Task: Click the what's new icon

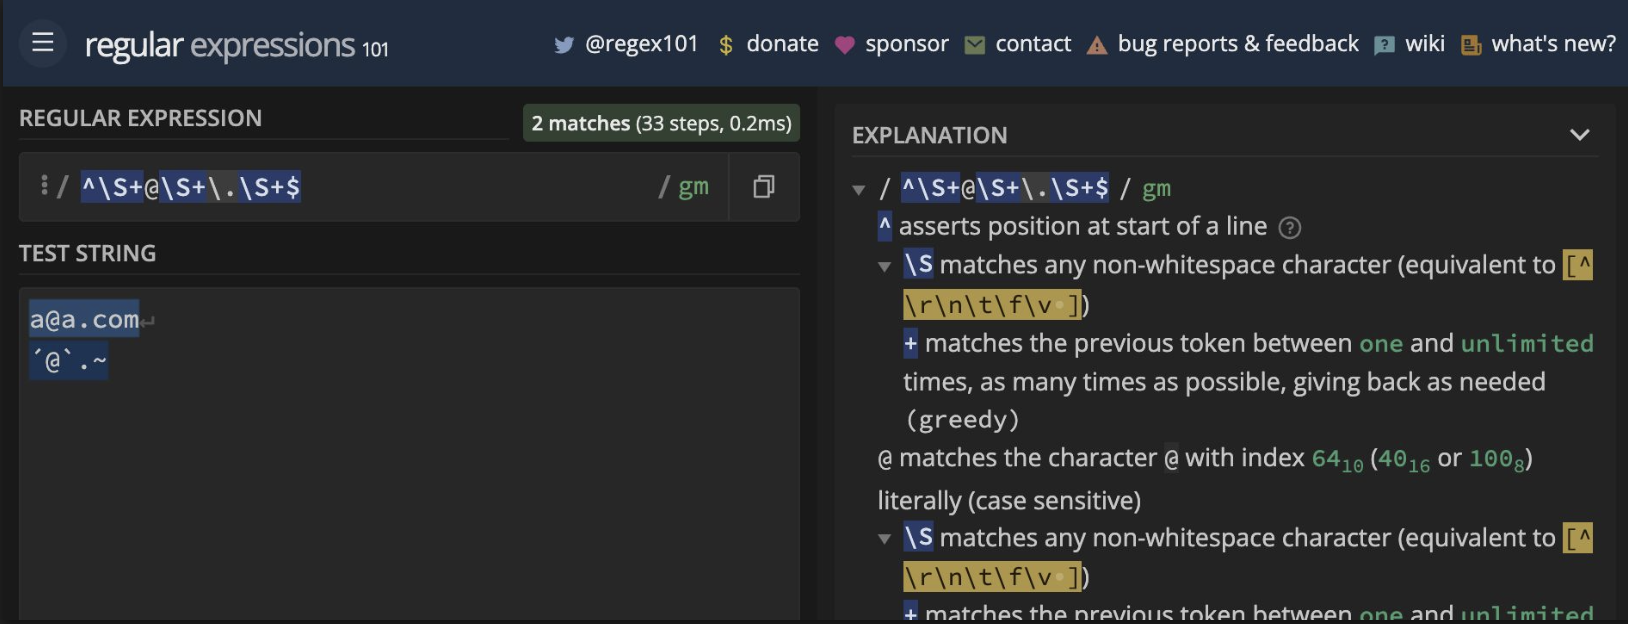Action: point(1471,45)
